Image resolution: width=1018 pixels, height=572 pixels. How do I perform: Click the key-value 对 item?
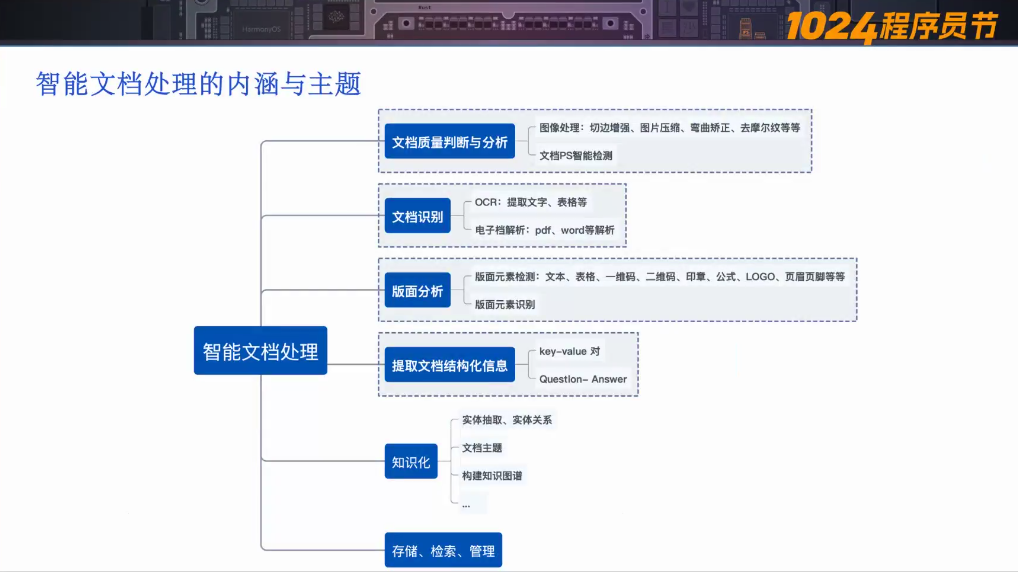click(570, 351)
